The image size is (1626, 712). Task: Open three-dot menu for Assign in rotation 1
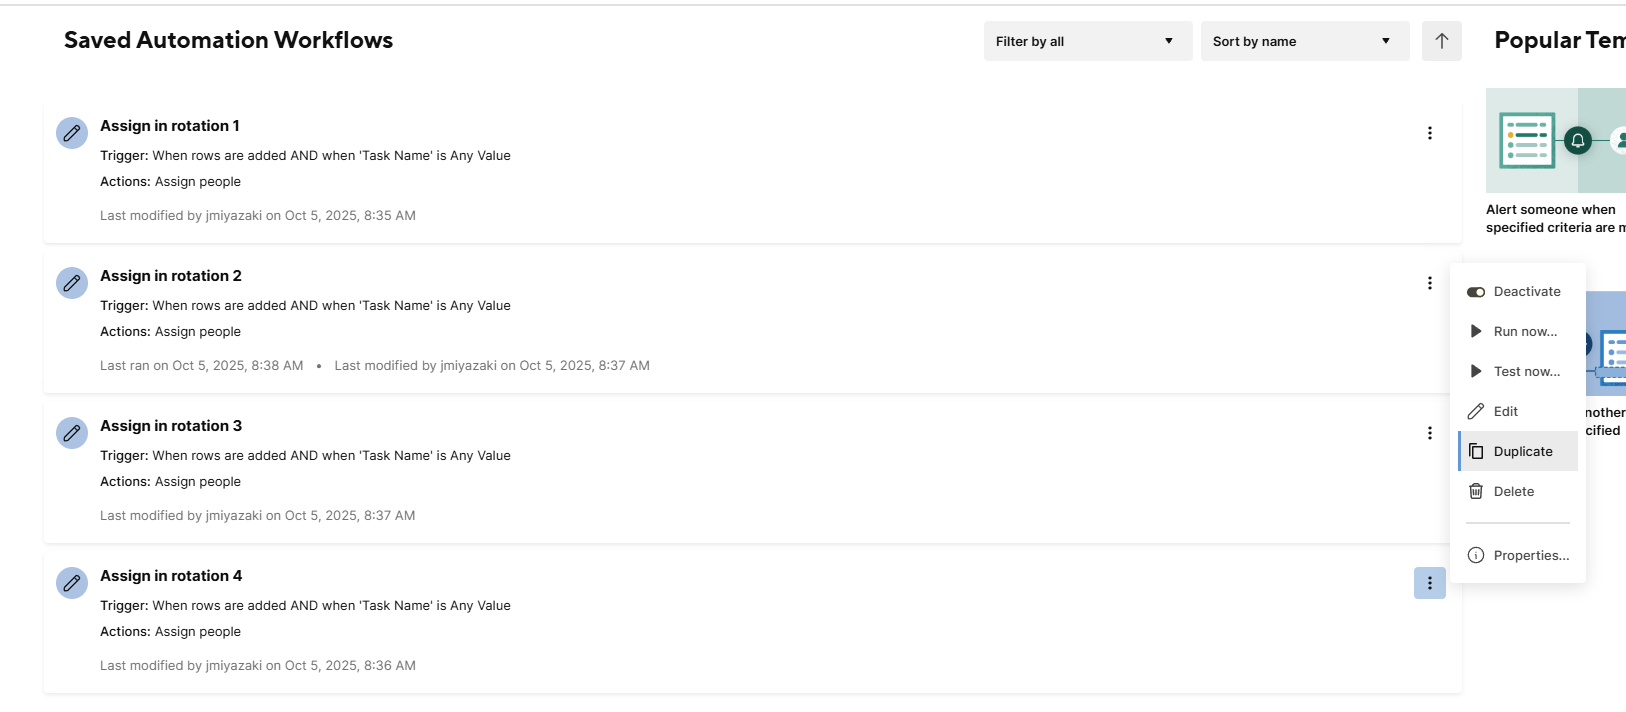click(1430, 133)
